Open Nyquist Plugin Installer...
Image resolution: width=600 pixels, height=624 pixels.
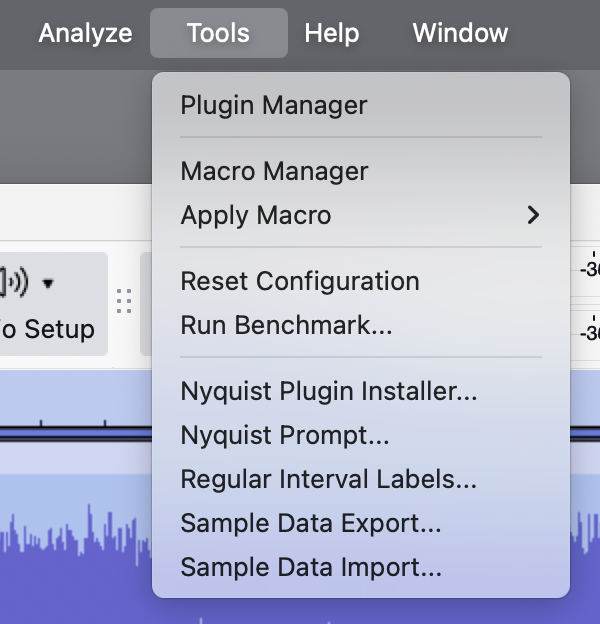pos(328,391)
